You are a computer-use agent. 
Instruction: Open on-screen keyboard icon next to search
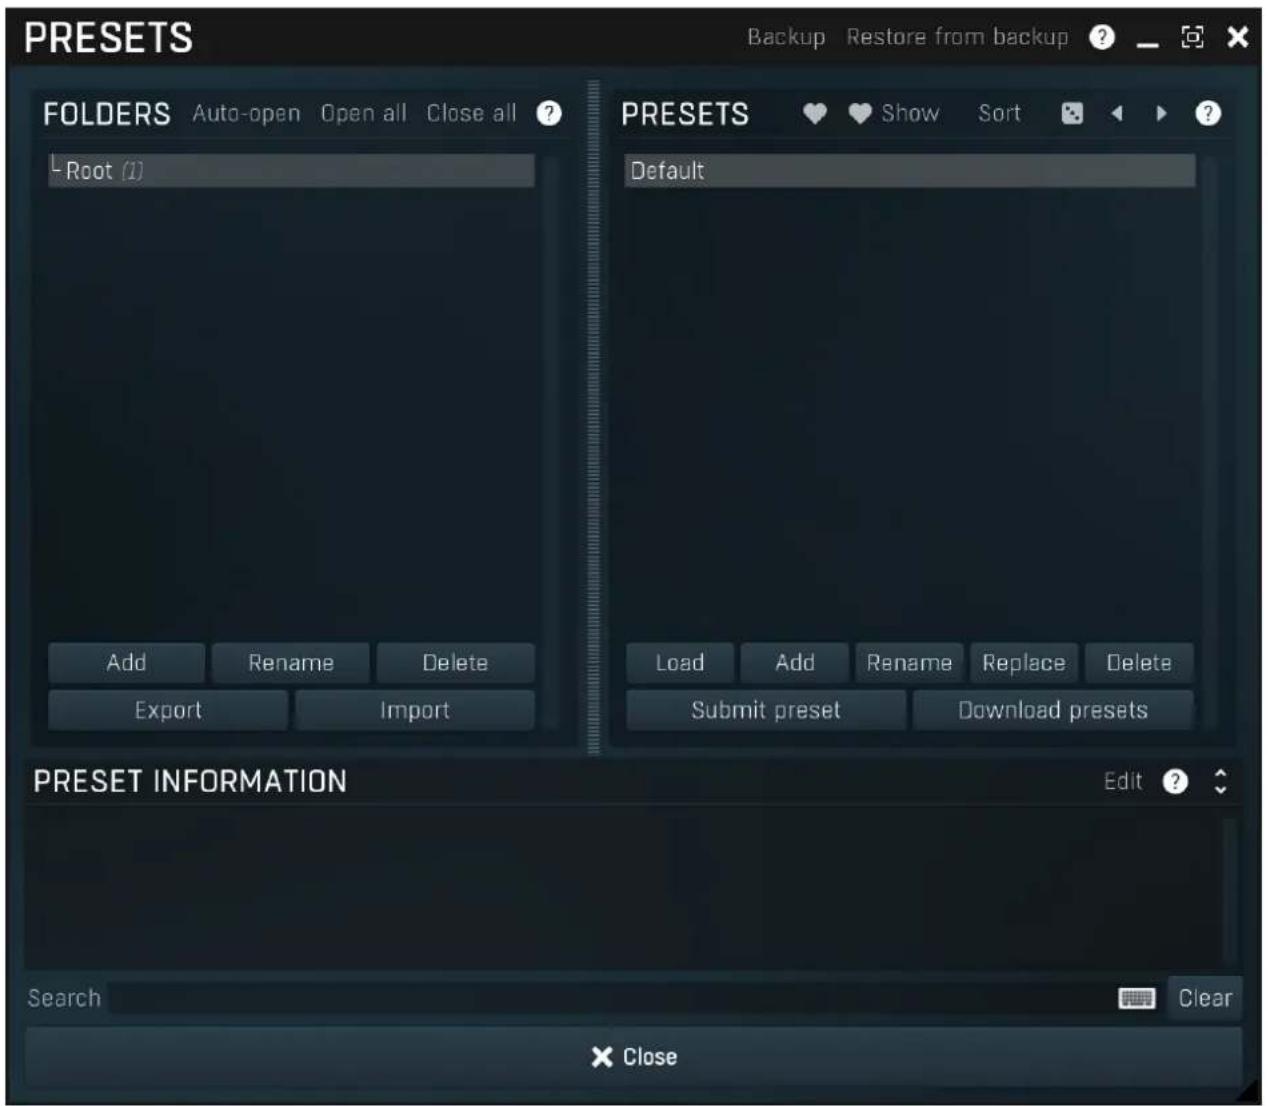click(x=1136, y=998)
